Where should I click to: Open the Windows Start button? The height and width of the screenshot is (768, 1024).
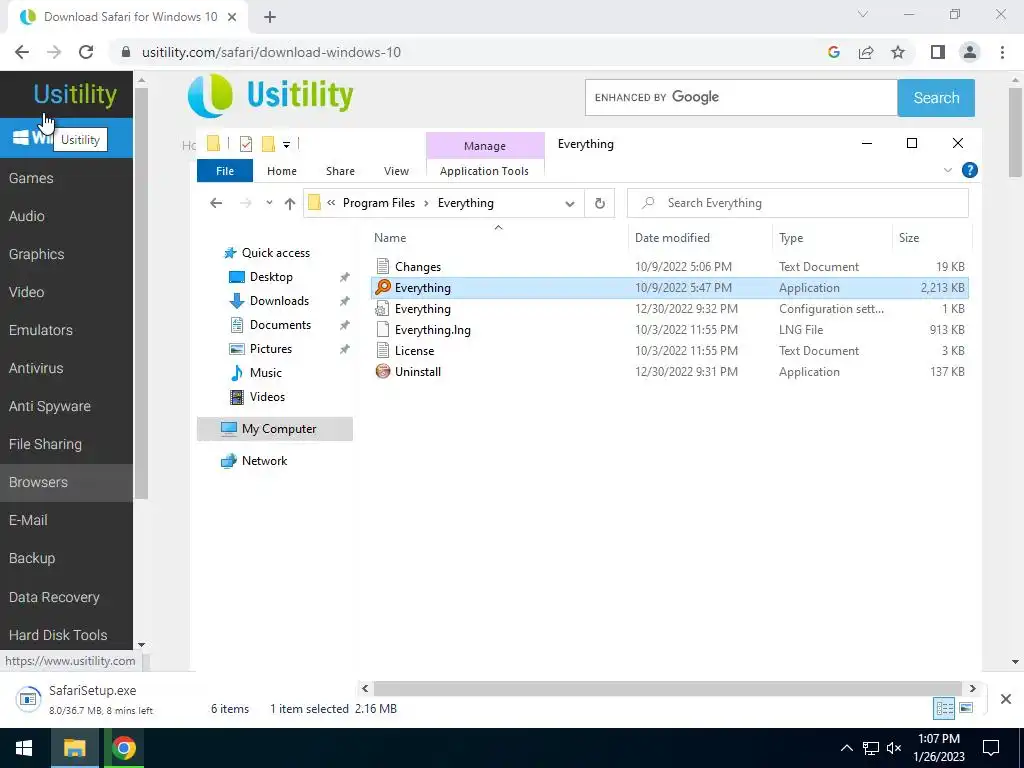[x=24, y=748]
